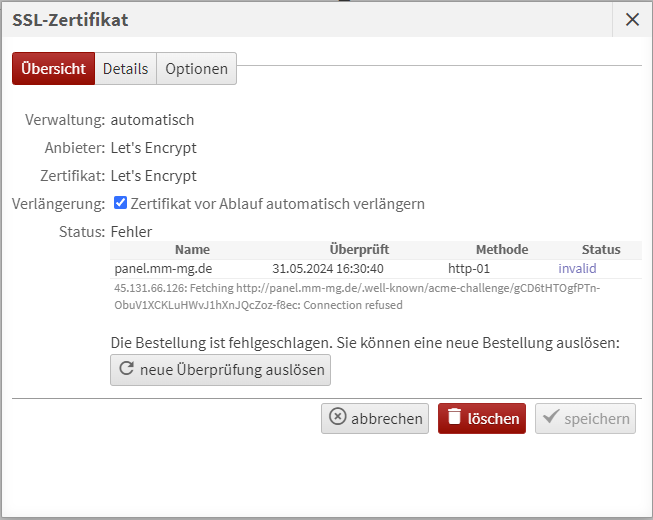Viewport: 653px width, 520px height.
Task: Go to the Optionen tab
Action: [x=196, y=69]
